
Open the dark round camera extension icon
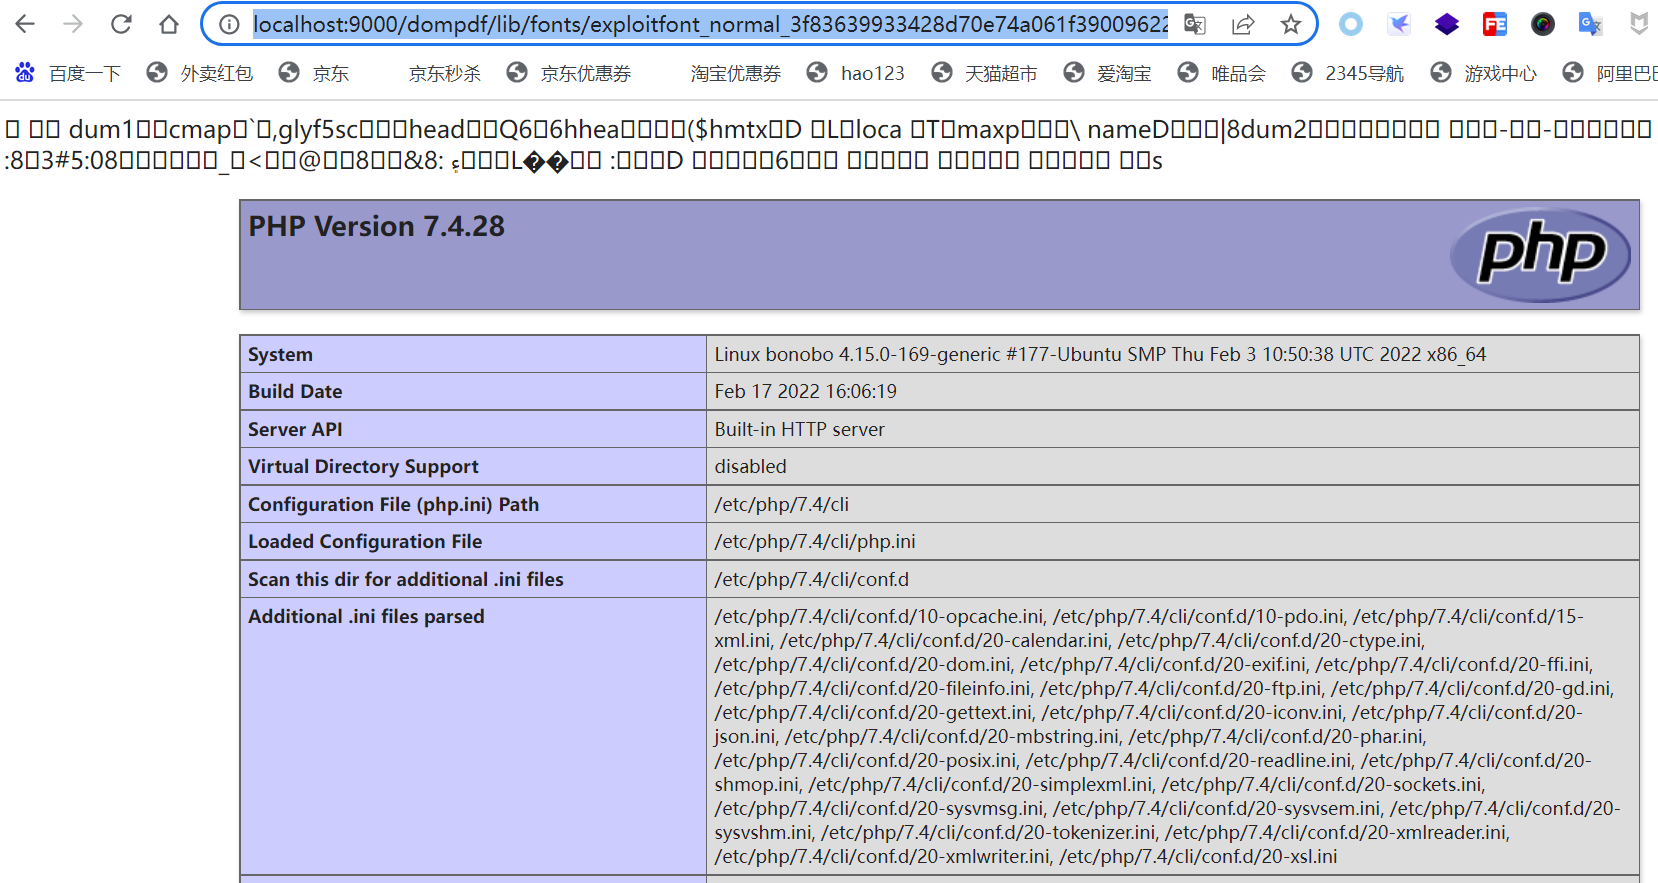tap(1543, 24)
